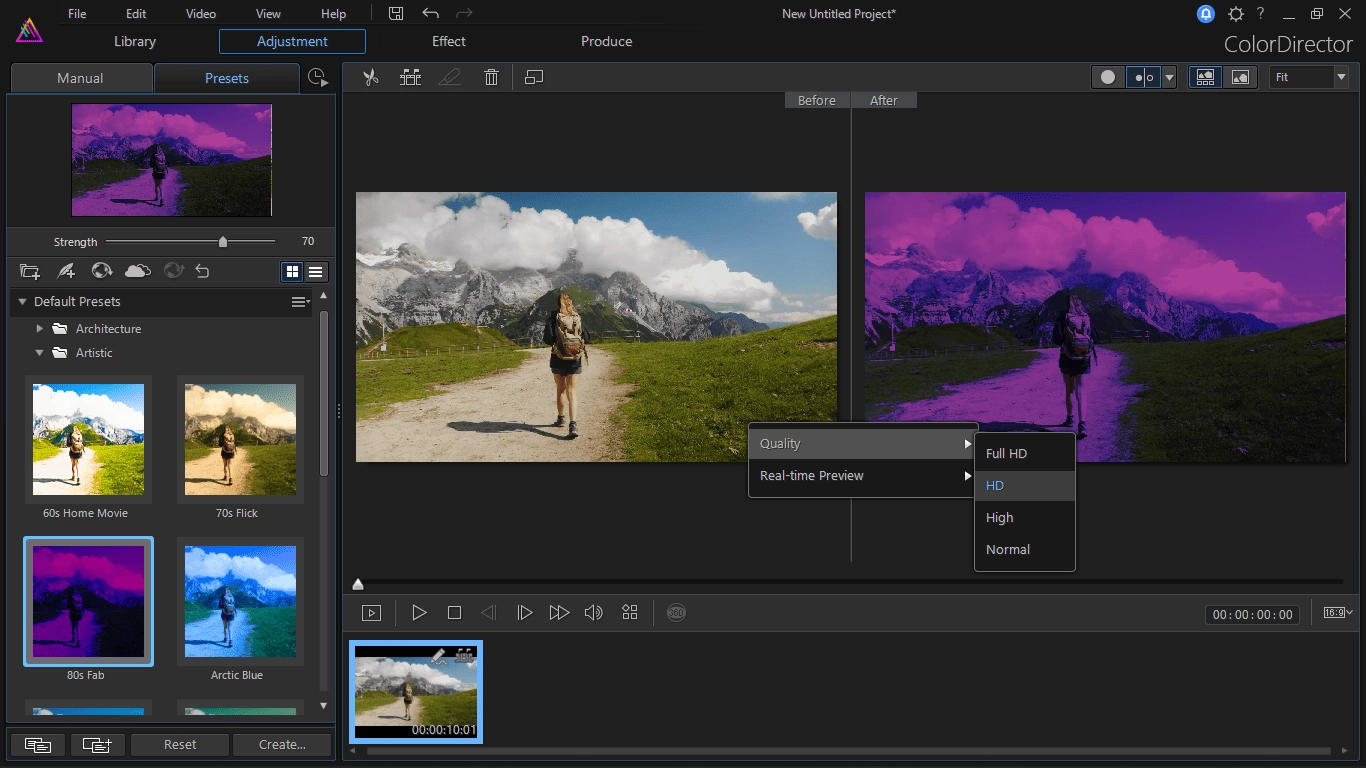Open the cloud presets icon
The height and width of the screenshot is (768, 1366).
pos(138,271)
